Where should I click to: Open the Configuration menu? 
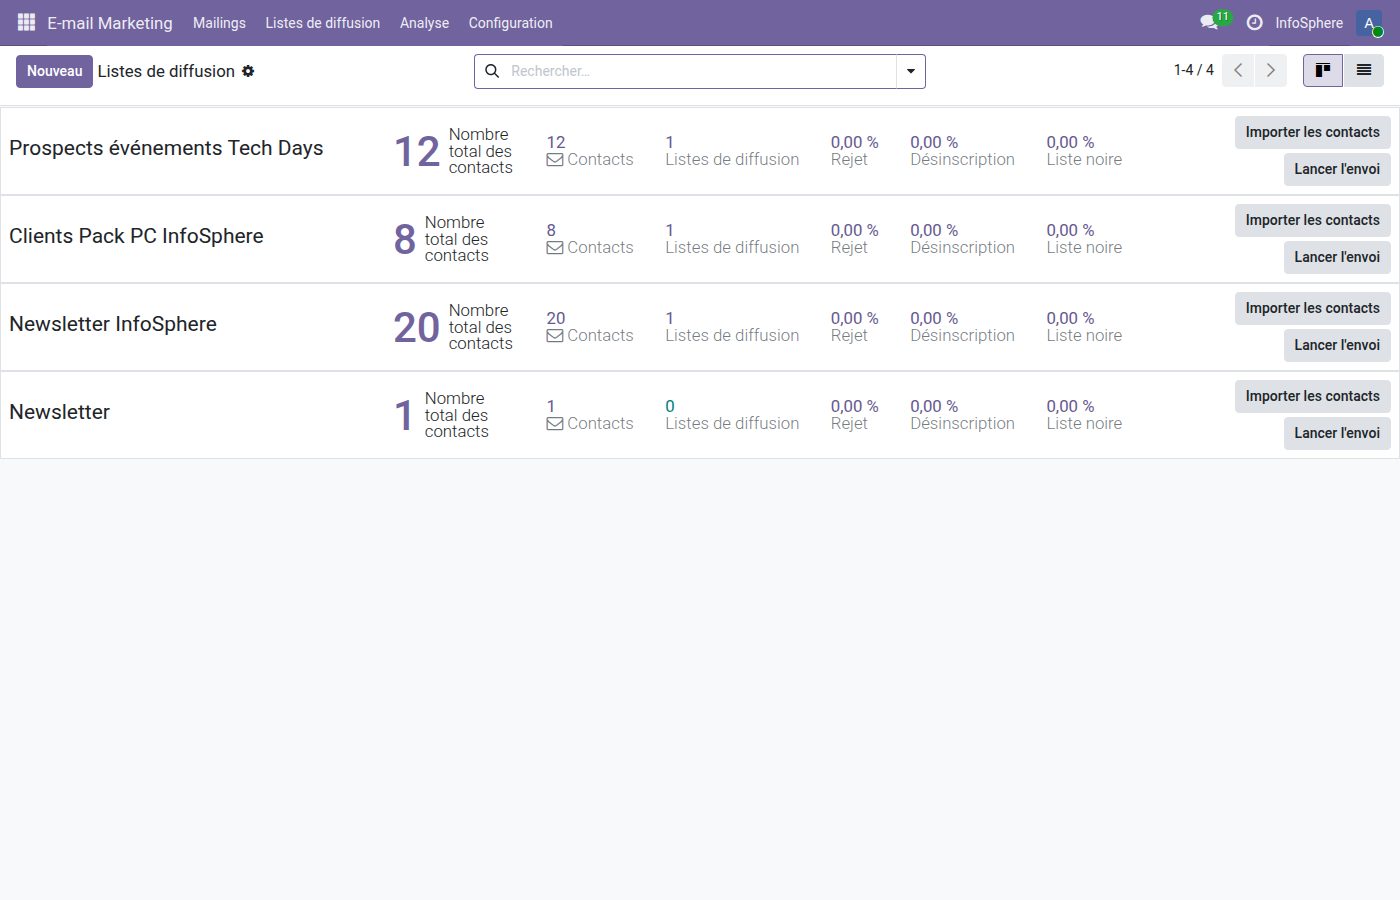[x=510, y=22]
